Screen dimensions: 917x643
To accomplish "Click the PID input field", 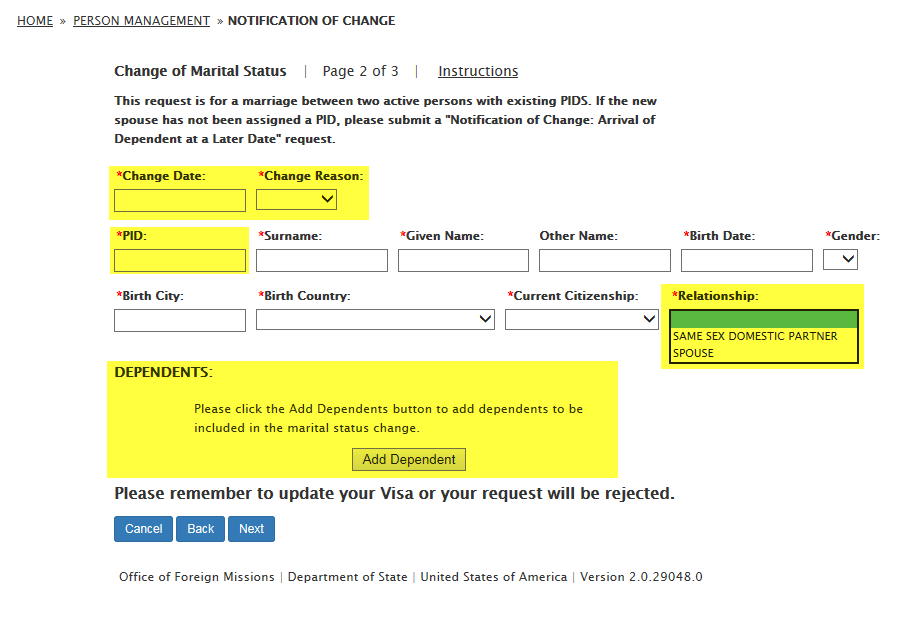I will click(x=180, y=261).
